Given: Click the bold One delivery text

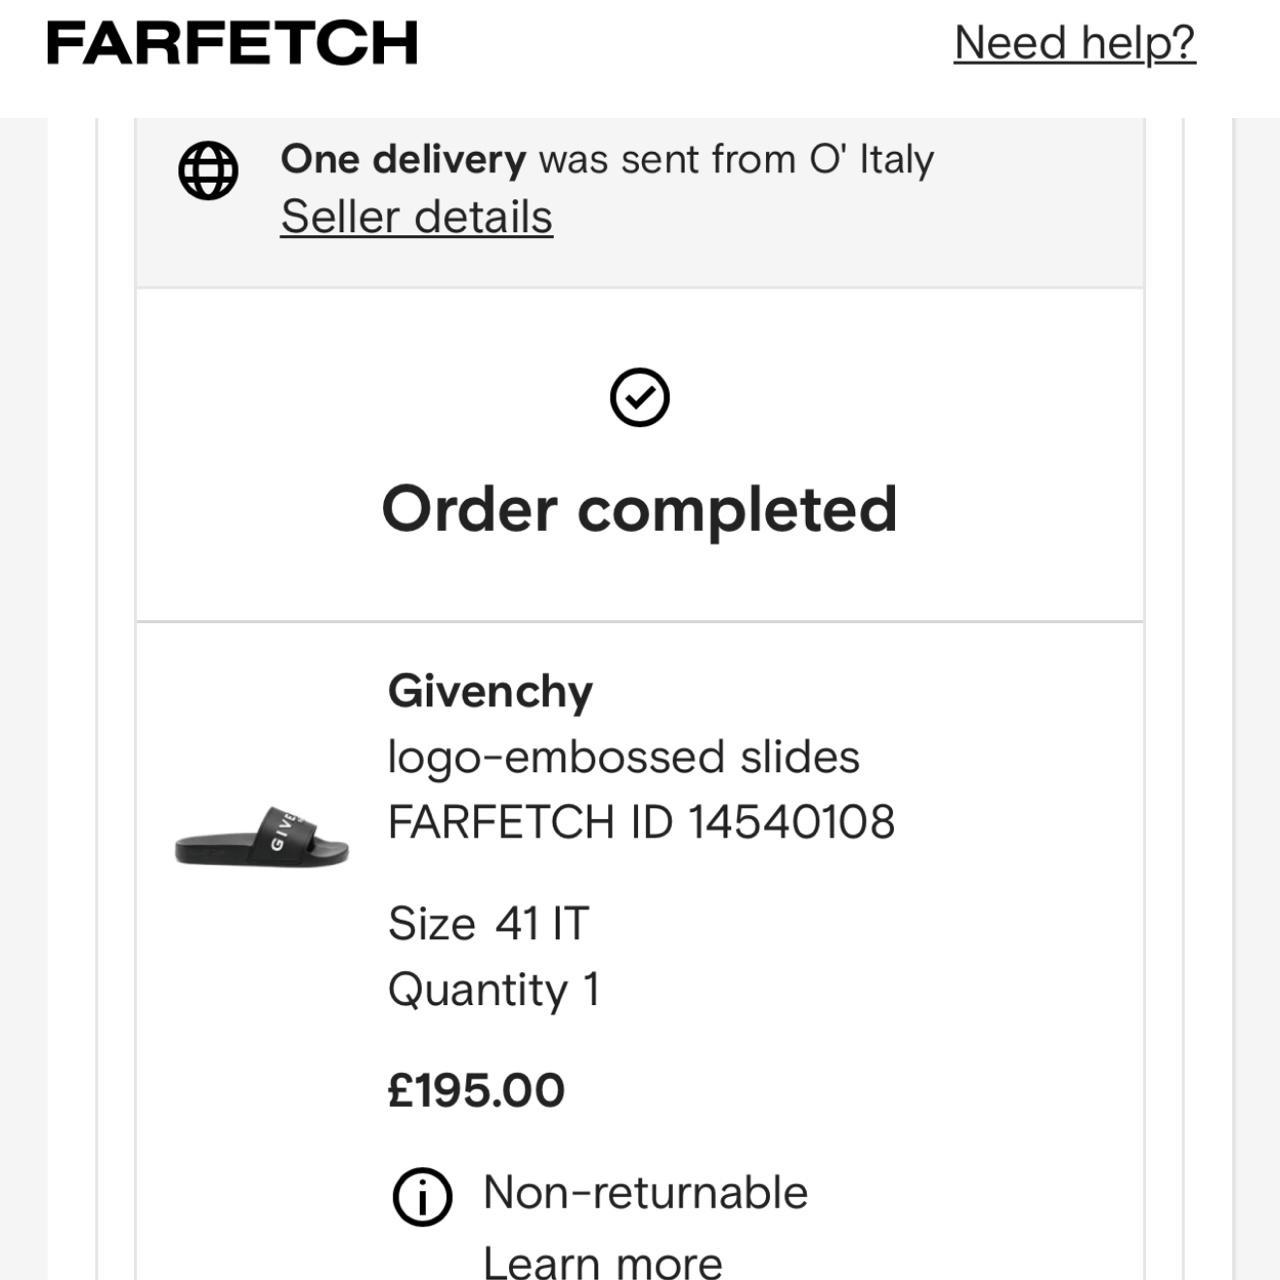Looking at the screenshot, I should pyautogui.click(x=403, y=159).
